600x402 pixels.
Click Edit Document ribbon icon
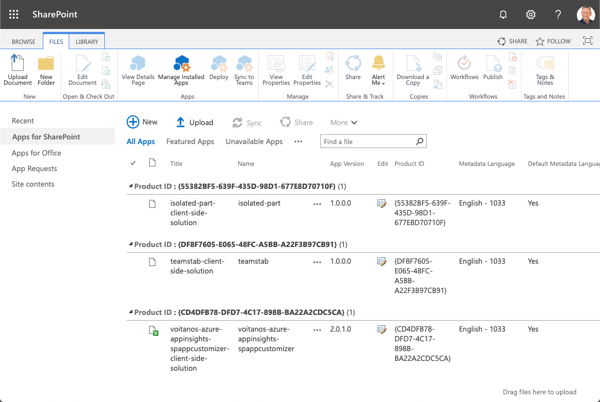83,70
